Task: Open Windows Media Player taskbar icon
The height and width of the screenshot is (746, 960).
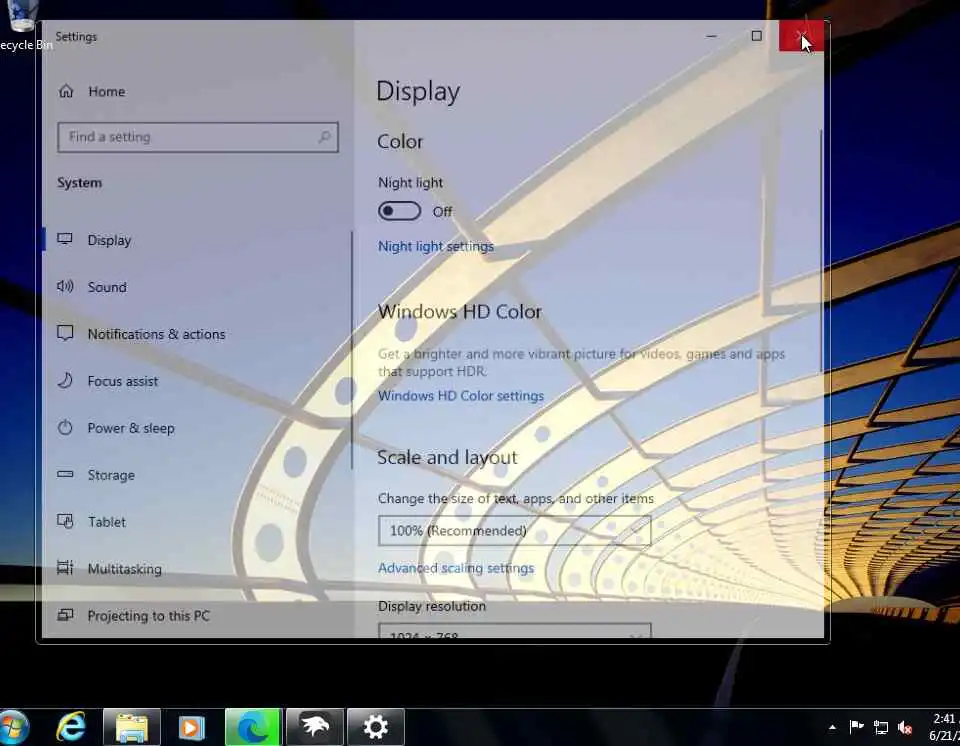Action: point(192,728)
